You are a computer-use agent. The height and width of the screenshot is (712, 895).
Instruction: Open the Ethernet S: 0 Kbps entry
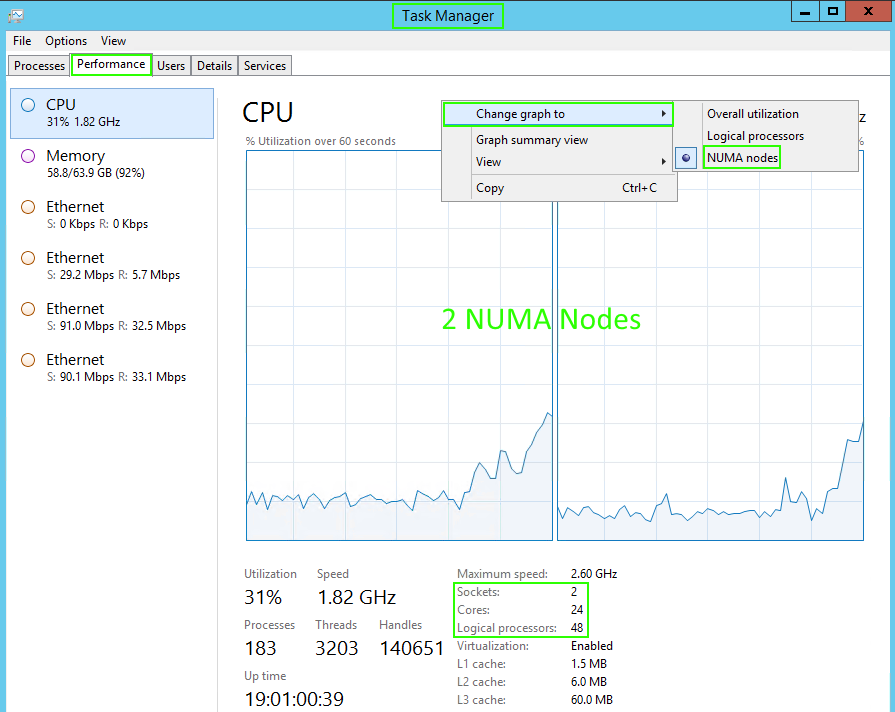(112, 215)
